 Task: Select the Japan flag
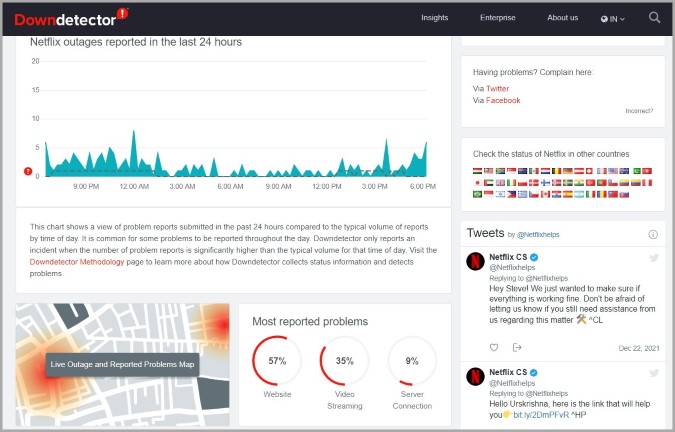point(477,183)
